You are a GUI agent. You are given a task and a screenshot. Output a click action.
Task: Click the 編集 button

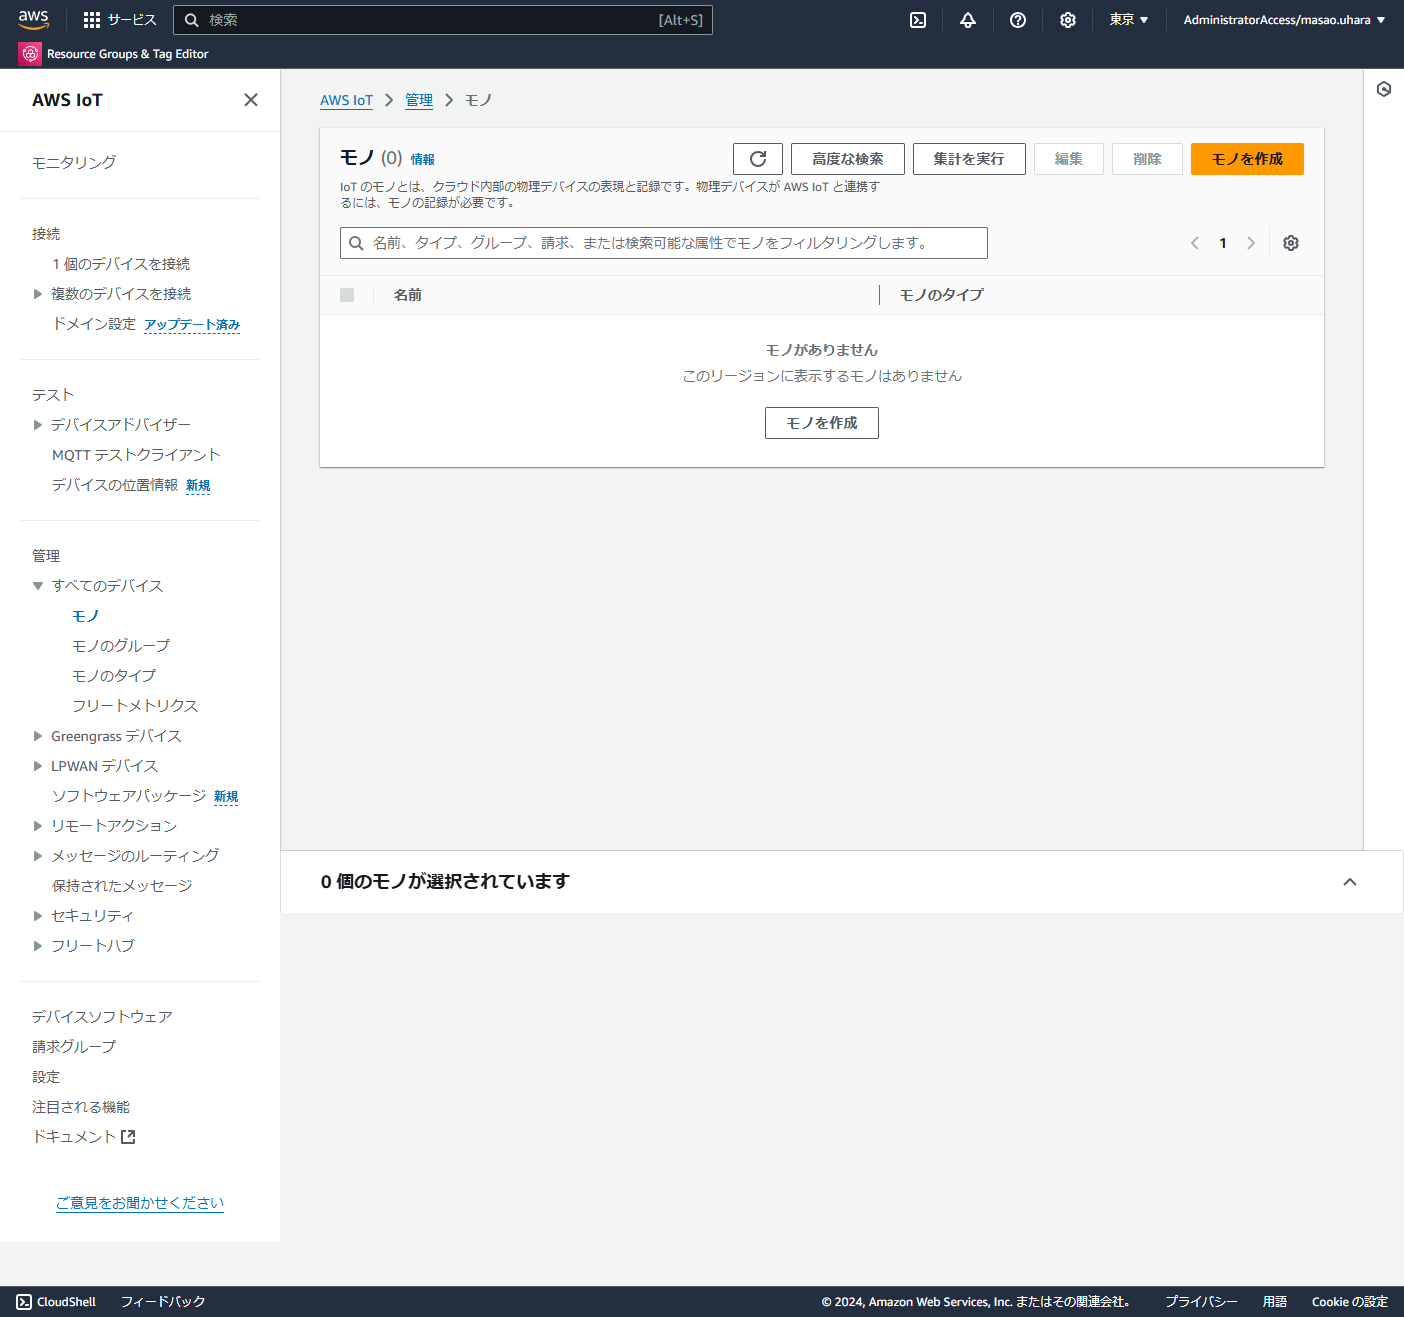pos(1069,159)
